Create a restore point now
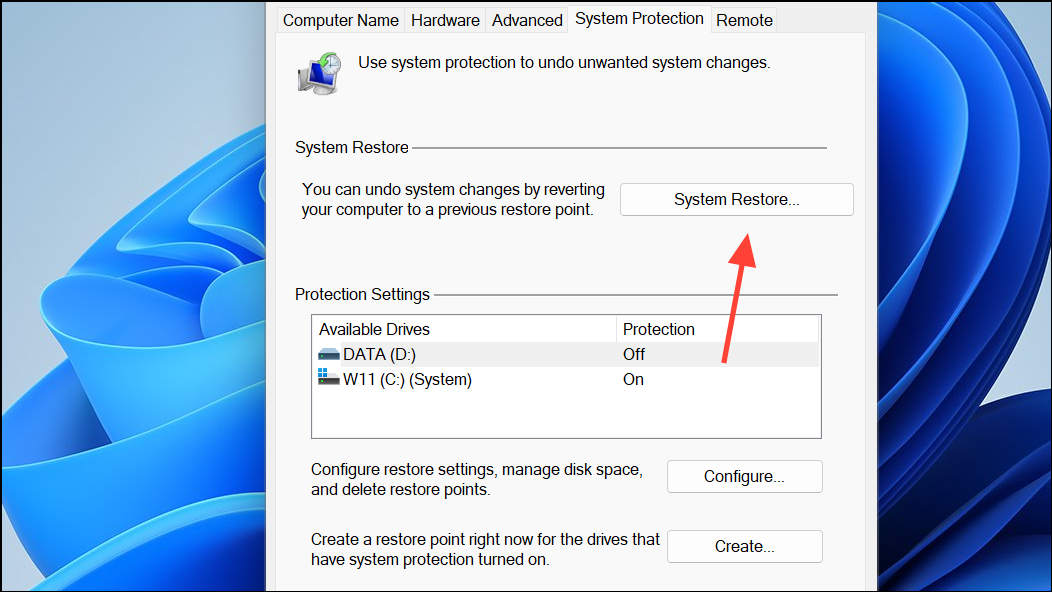Image resolution: width=1052 pixels, height=592 pixels. tap(744, 546)
